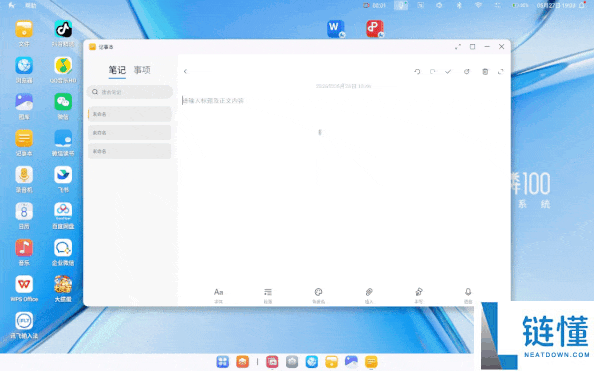
Task: Open the 录音机 recorder app
Action: [24, 179]
